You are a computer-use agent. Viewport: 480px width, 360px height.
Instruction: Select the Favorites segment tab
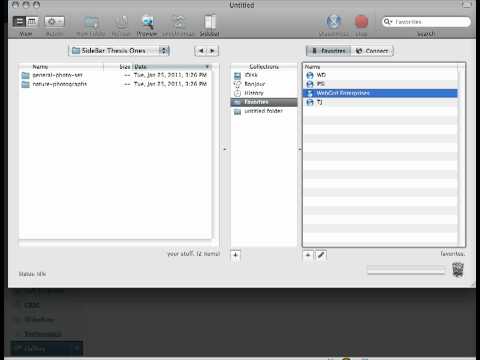(329, 51)
